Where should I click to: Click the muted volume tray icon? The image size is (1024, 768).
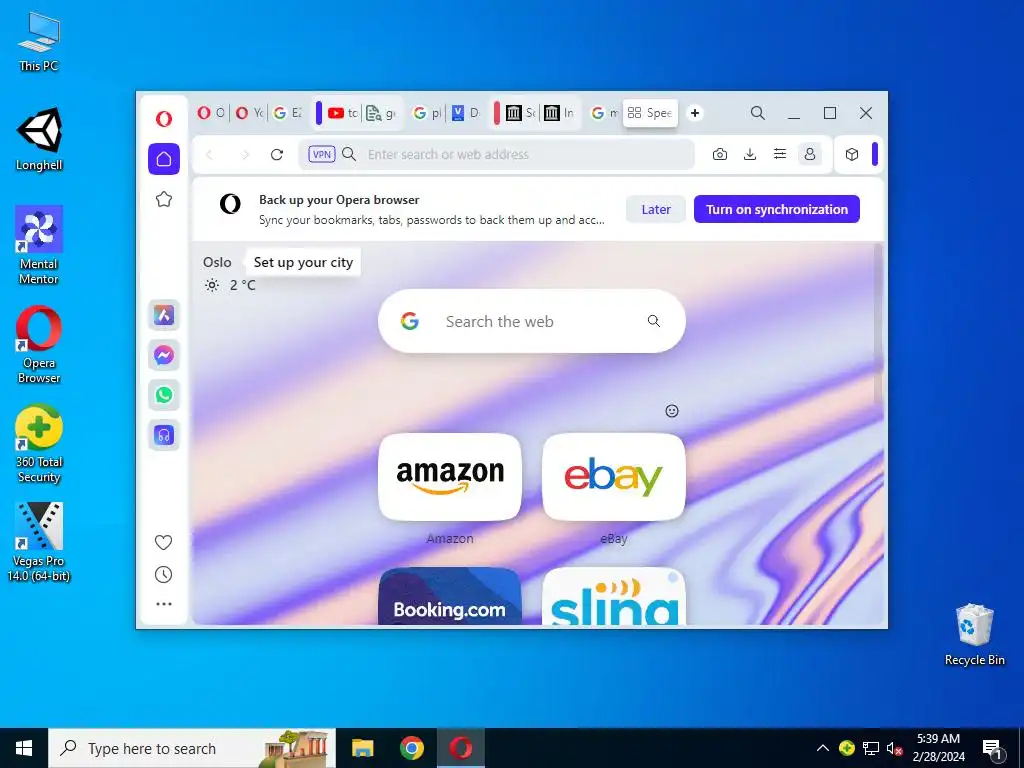[x=895, y=748]
